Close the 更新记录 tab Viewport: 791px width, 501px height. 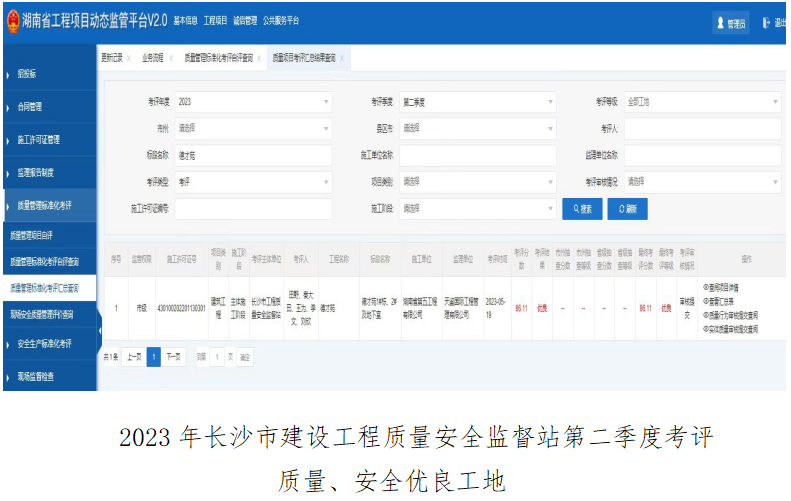129,59
